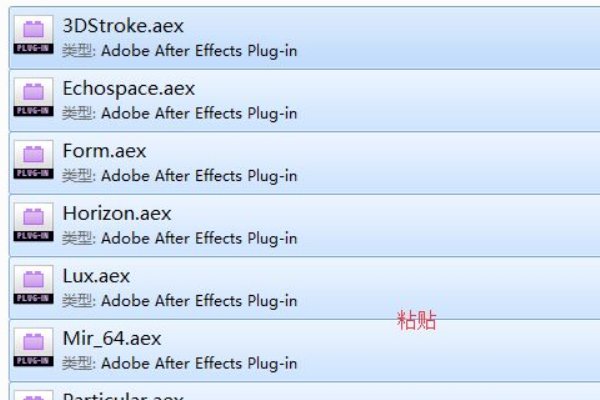Click the type description under Echospace.aex
The height and width of the screenshot is (400, 600).
click(x=180, y=113)
